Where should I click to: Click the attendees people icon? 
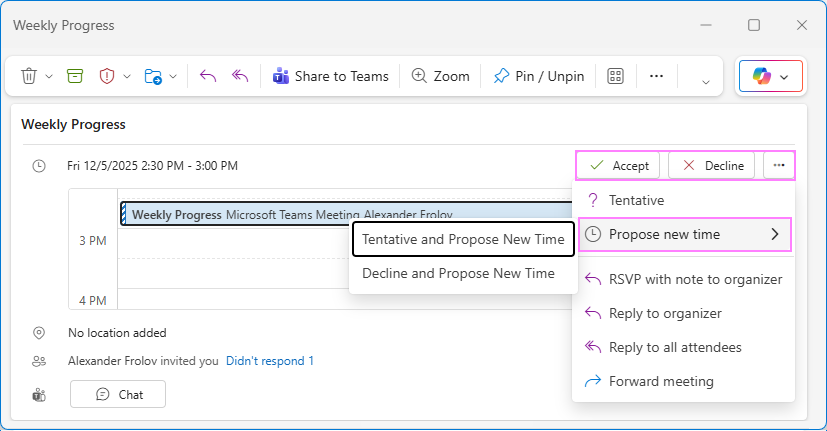(x=39, y=361)
